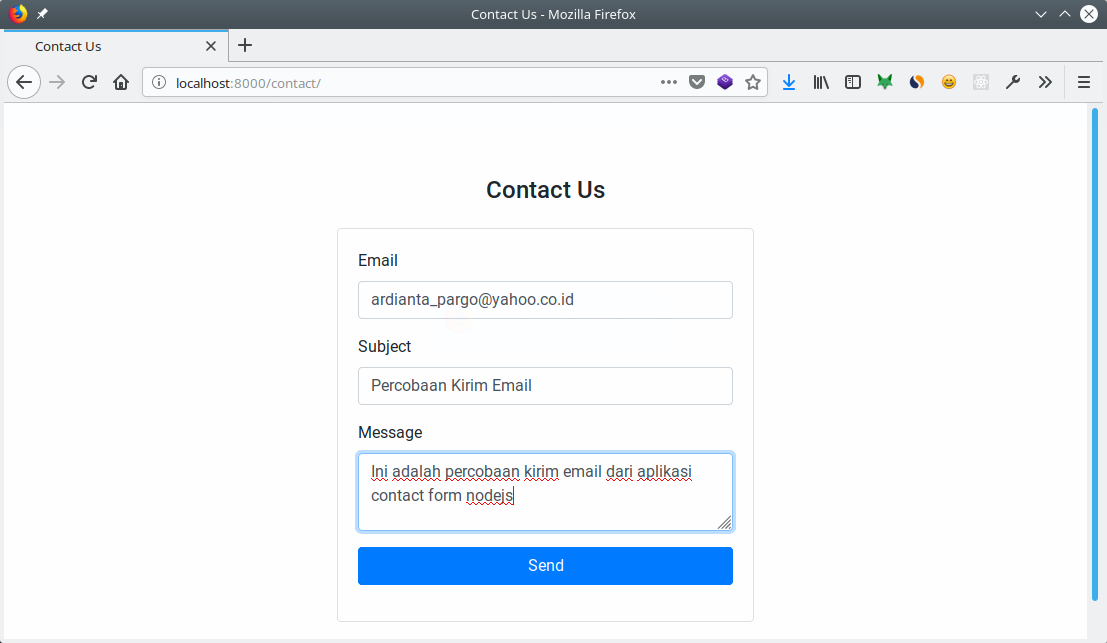Click the orange-and-blue extension icon

click(x=917, y=82)
